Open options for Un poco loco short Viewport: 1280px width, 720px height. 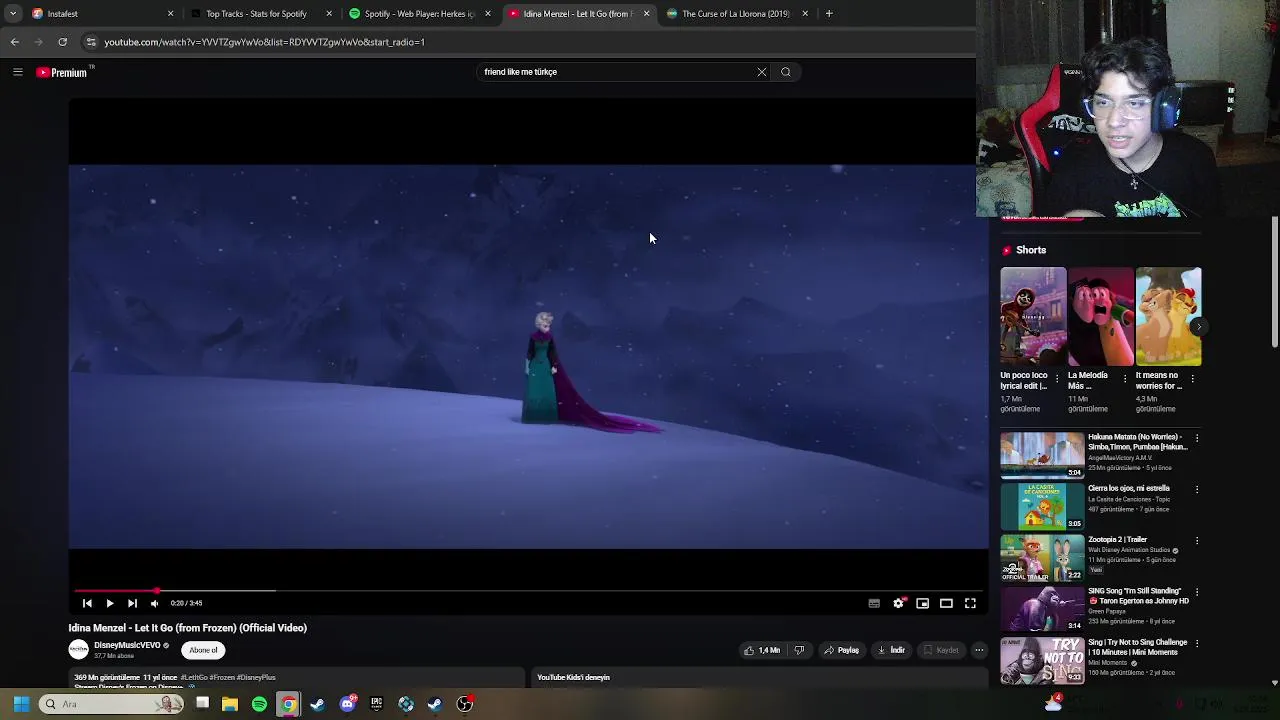tap(1057, 380)
